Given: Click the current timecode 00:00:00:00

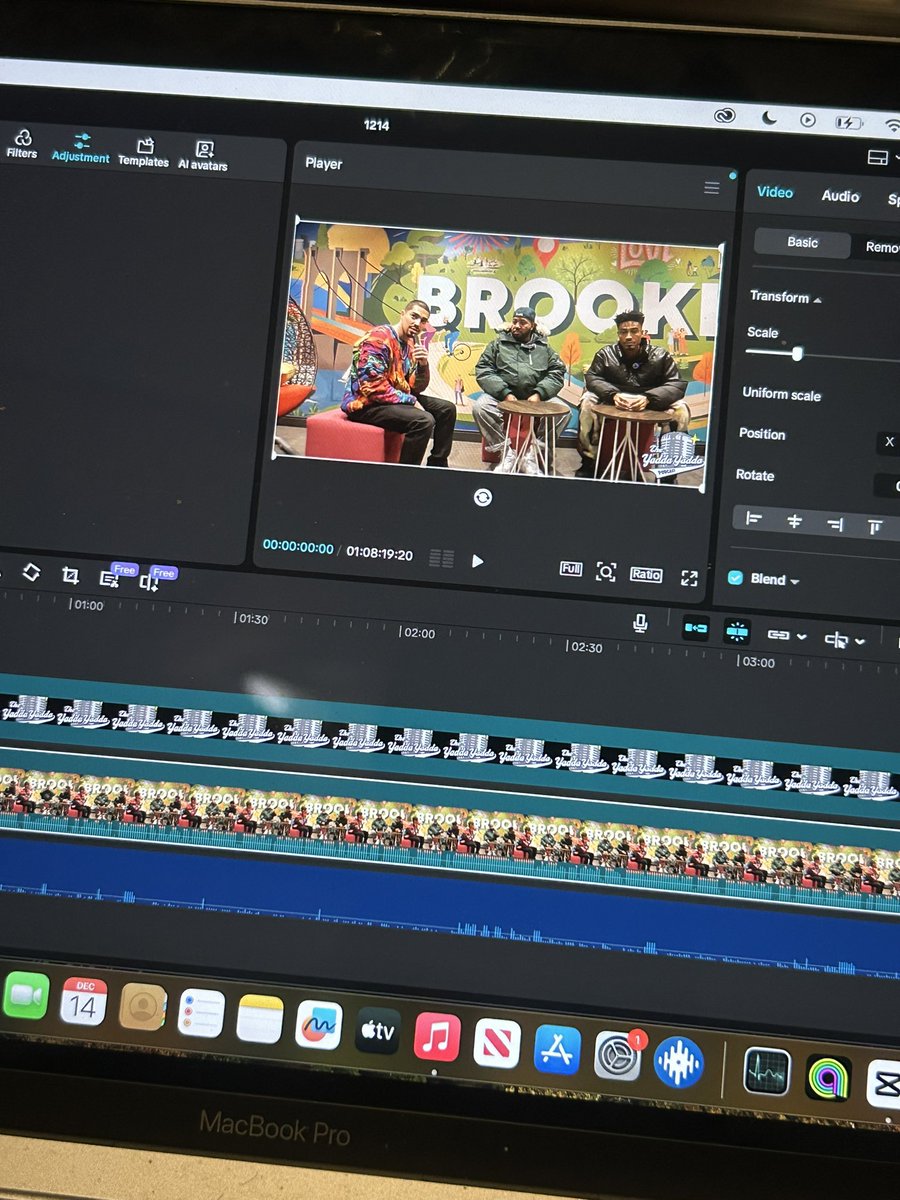Looking at the screenshot, I should (297, 546).
